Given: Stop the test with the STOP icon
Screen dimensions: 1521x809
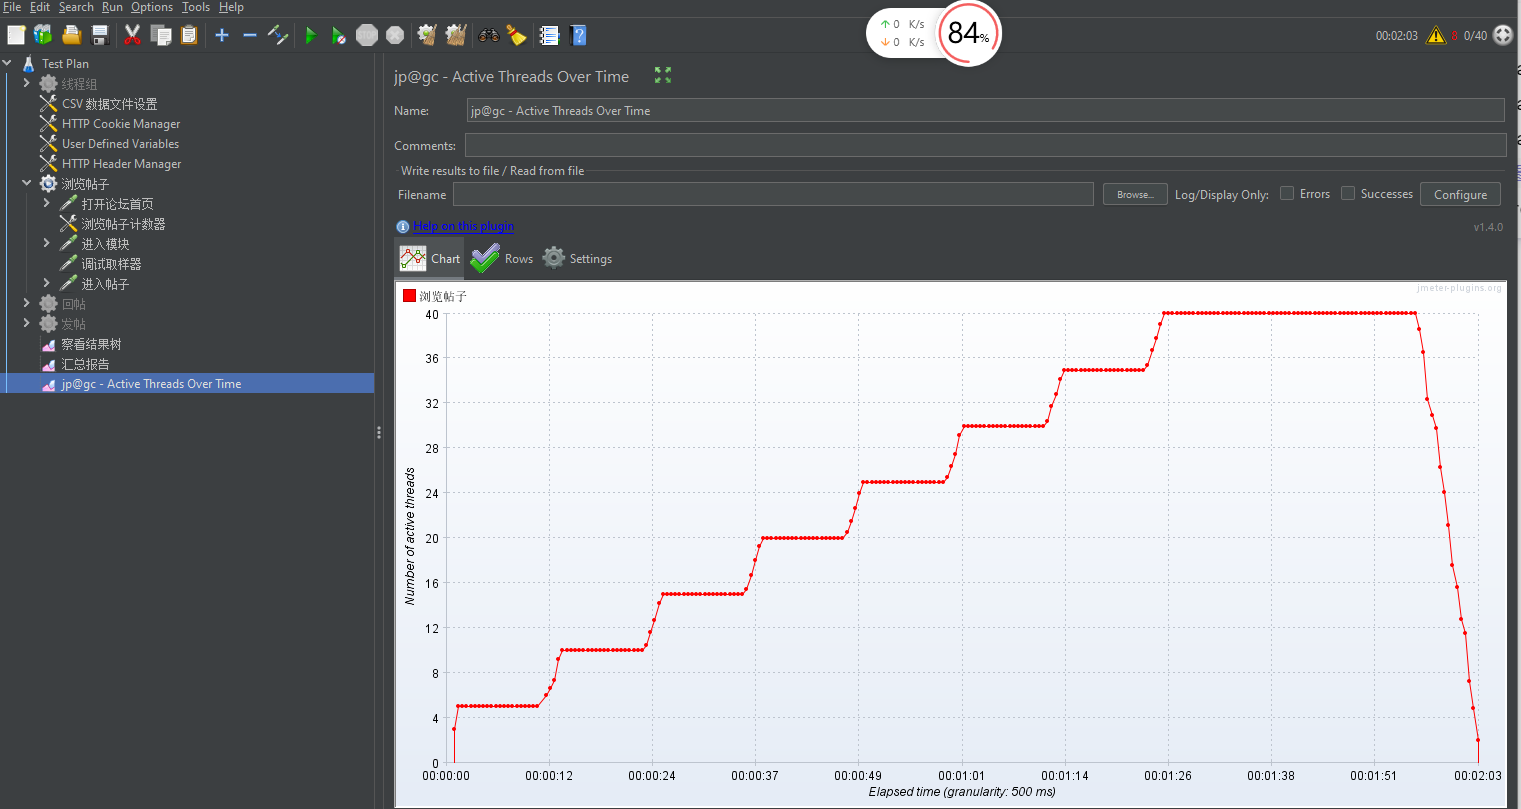Looking at the screenshot, I should [367, 35].
